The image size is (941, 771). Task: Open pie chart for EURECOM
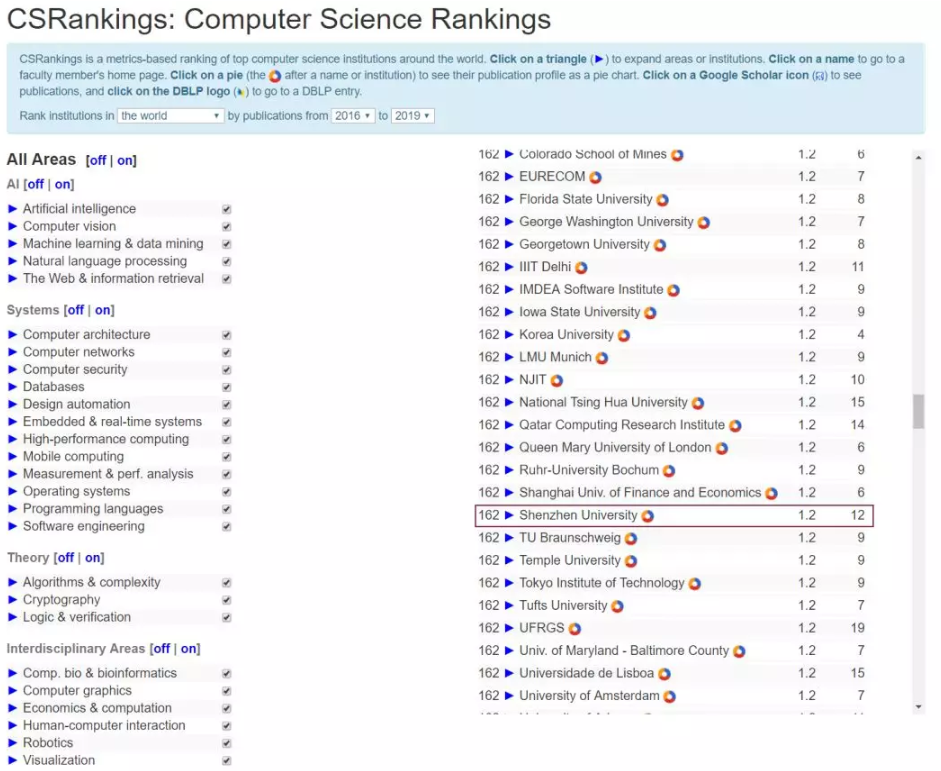(595, 177)
